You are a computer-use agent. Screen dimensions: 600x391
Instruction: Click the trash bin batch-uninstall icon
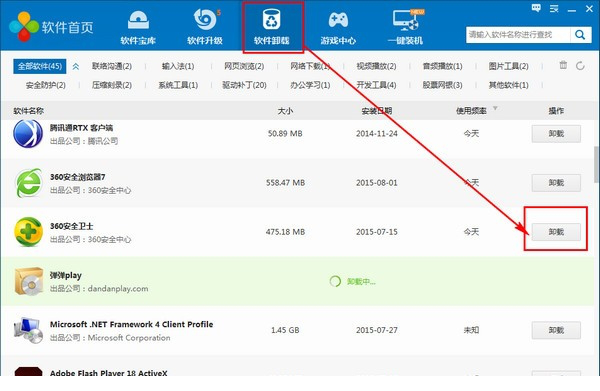click(563, 65)
